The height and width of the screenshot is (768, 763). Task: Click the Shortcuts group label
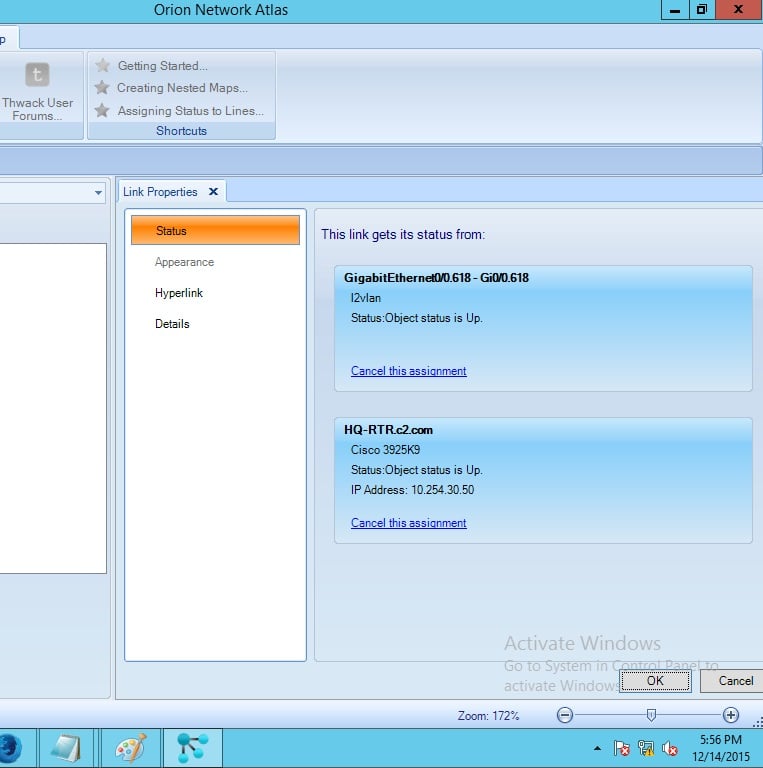point(181,131)
